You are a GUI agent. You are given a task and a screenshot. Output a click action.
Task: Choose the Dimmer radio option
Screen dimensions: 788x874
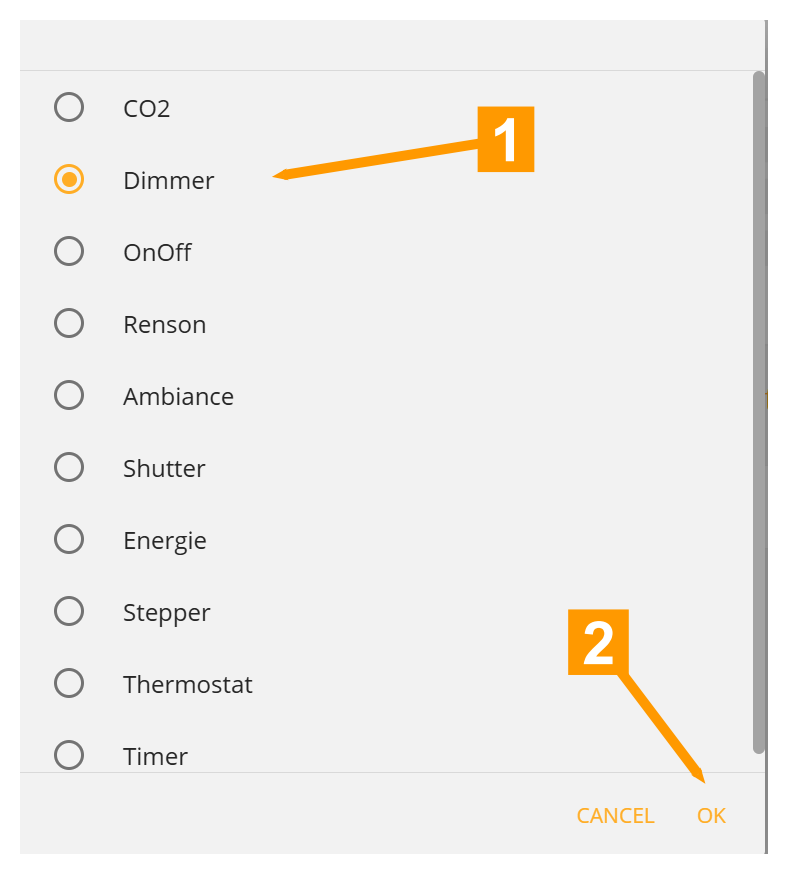(x=69, y=179)
